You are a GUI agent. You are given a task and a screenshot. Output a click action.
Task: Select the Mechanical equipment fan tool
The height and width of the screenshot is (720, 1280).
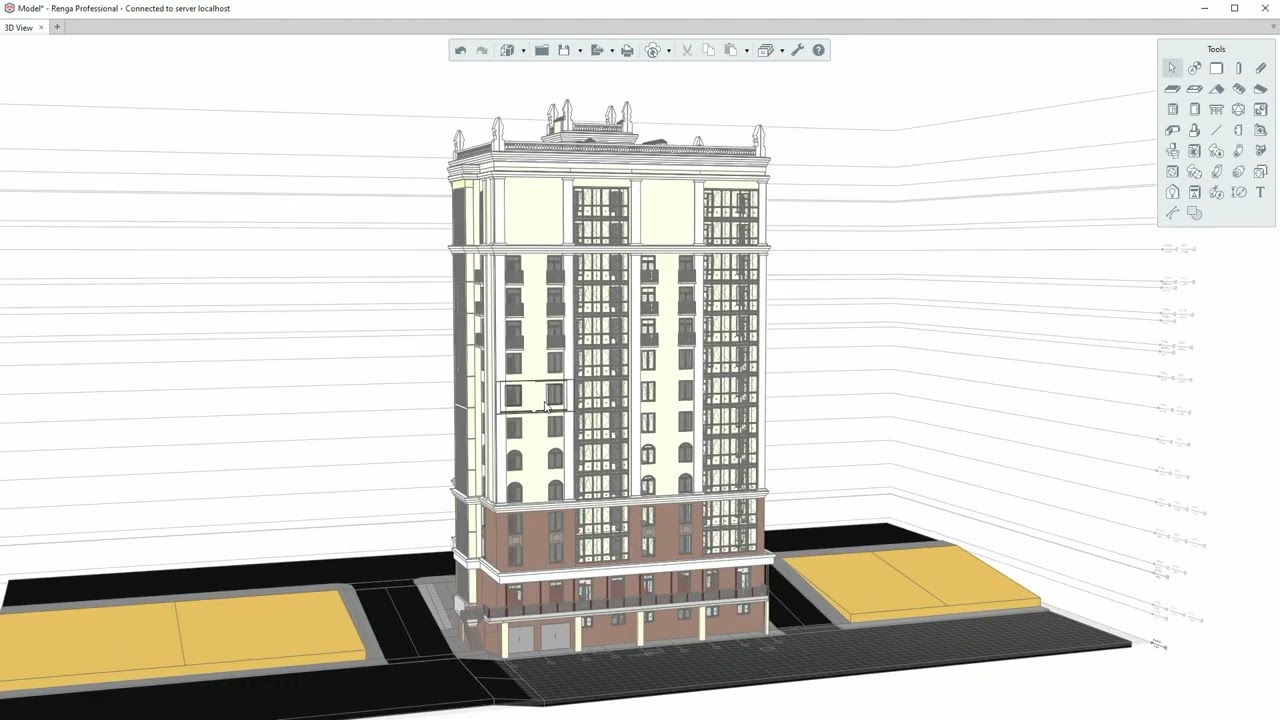pos(1172,171)
